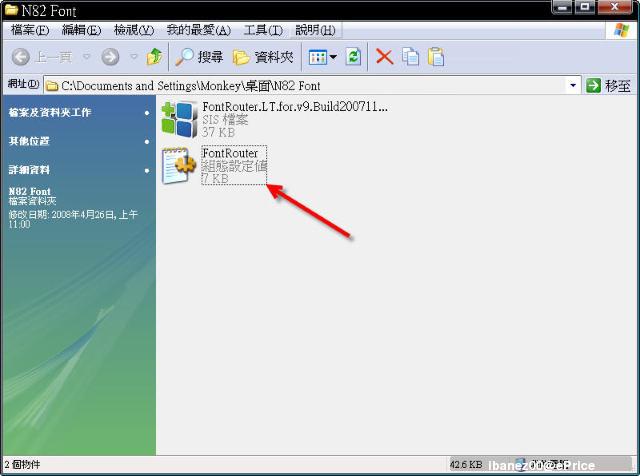Open the Back history dropdown arrow
Screen dimensions: 640x476
87,57
